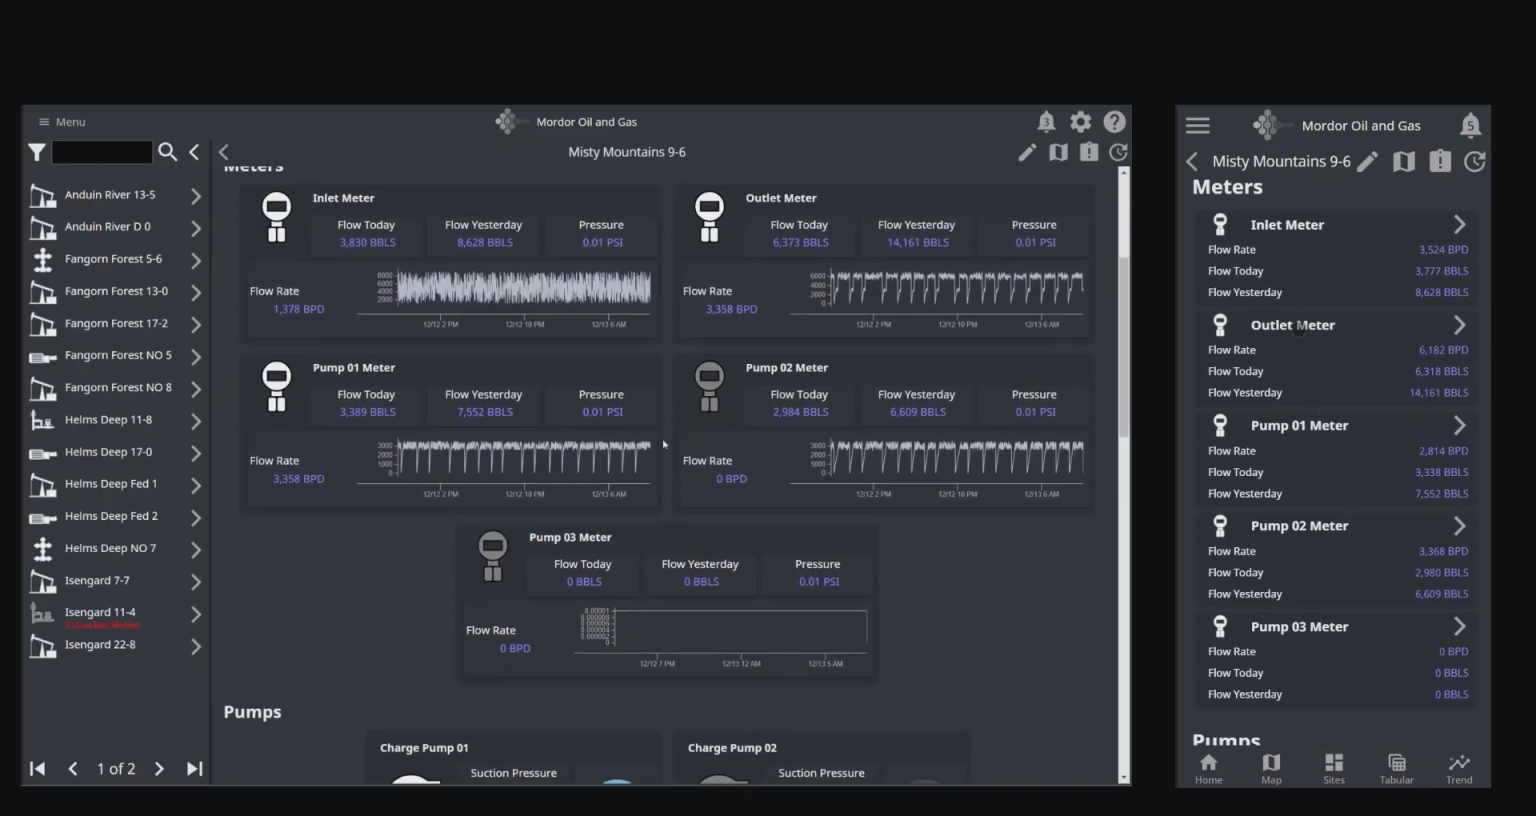Click the help question mark icon
Screen dimensions: 1536x816
1115,122
